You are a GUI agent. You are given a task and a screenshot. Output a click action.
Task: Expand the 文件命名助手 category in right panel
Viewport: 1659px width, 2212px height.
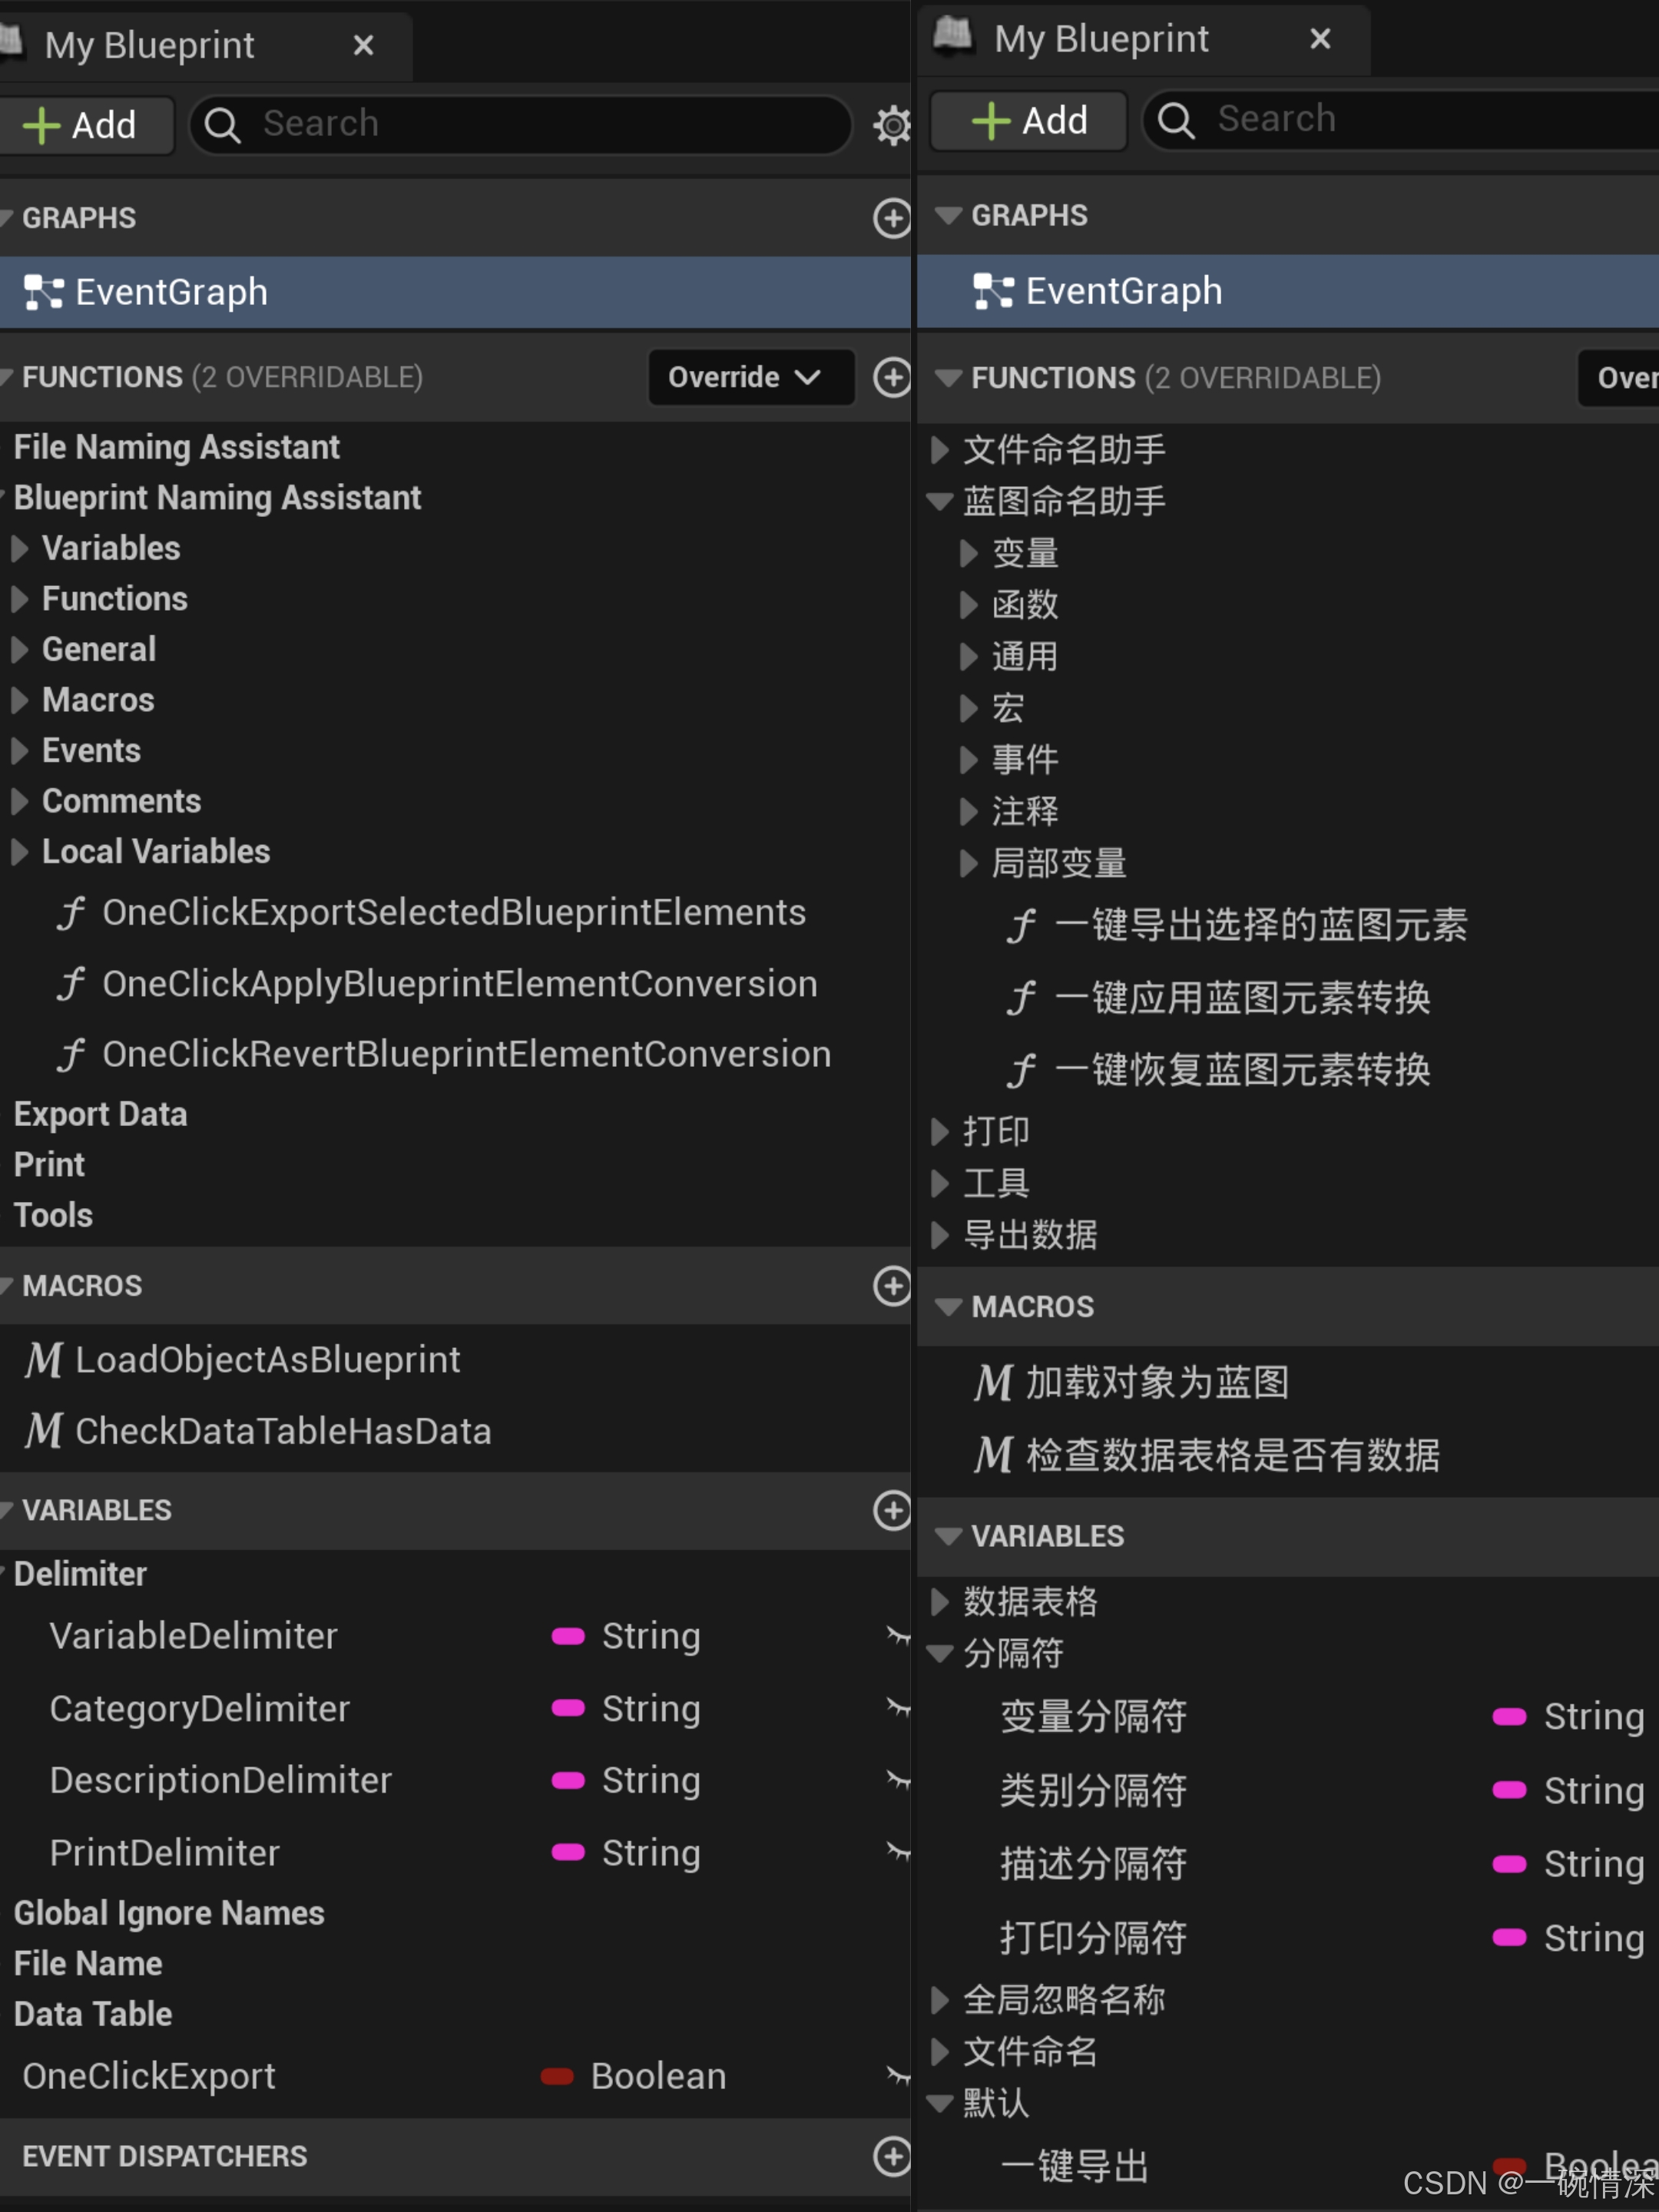click(x=939, y=450)
